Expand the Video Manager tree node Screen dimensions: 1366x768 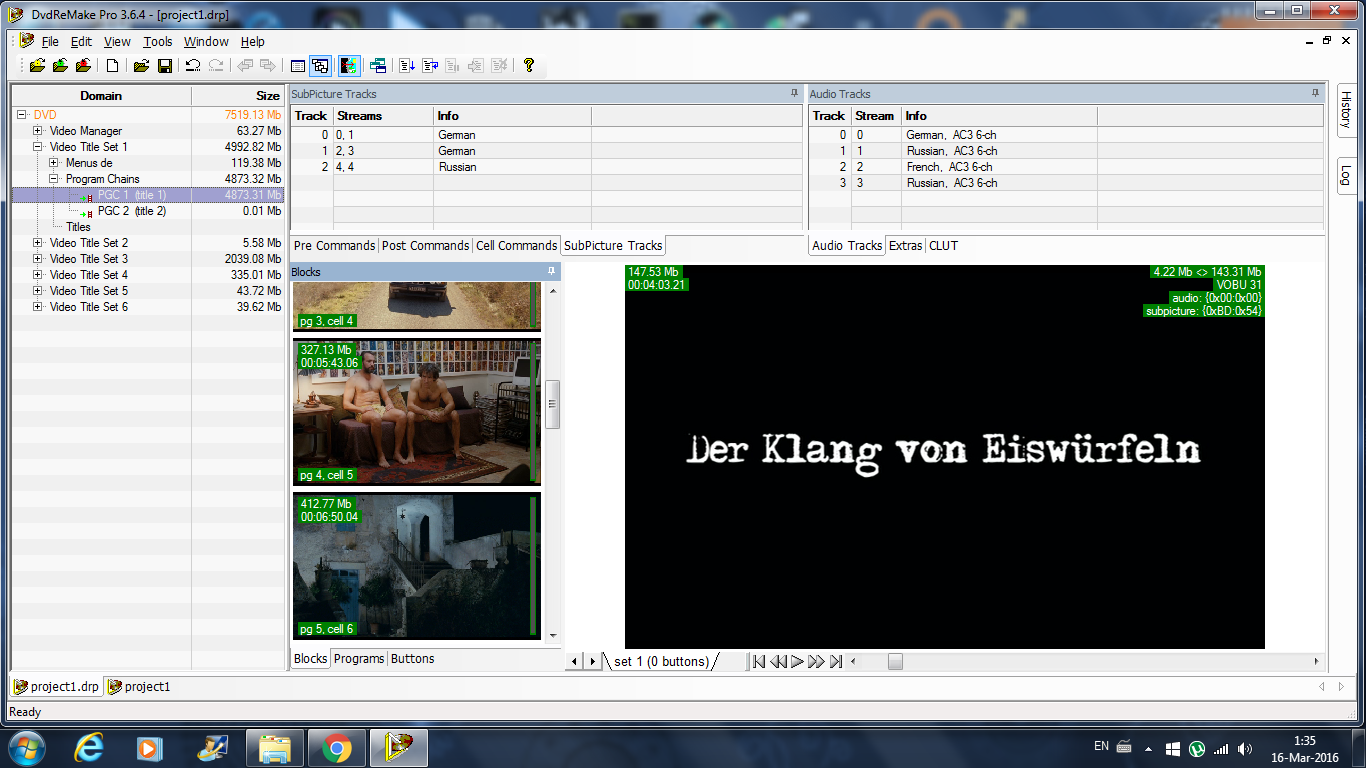click(38, 131)
